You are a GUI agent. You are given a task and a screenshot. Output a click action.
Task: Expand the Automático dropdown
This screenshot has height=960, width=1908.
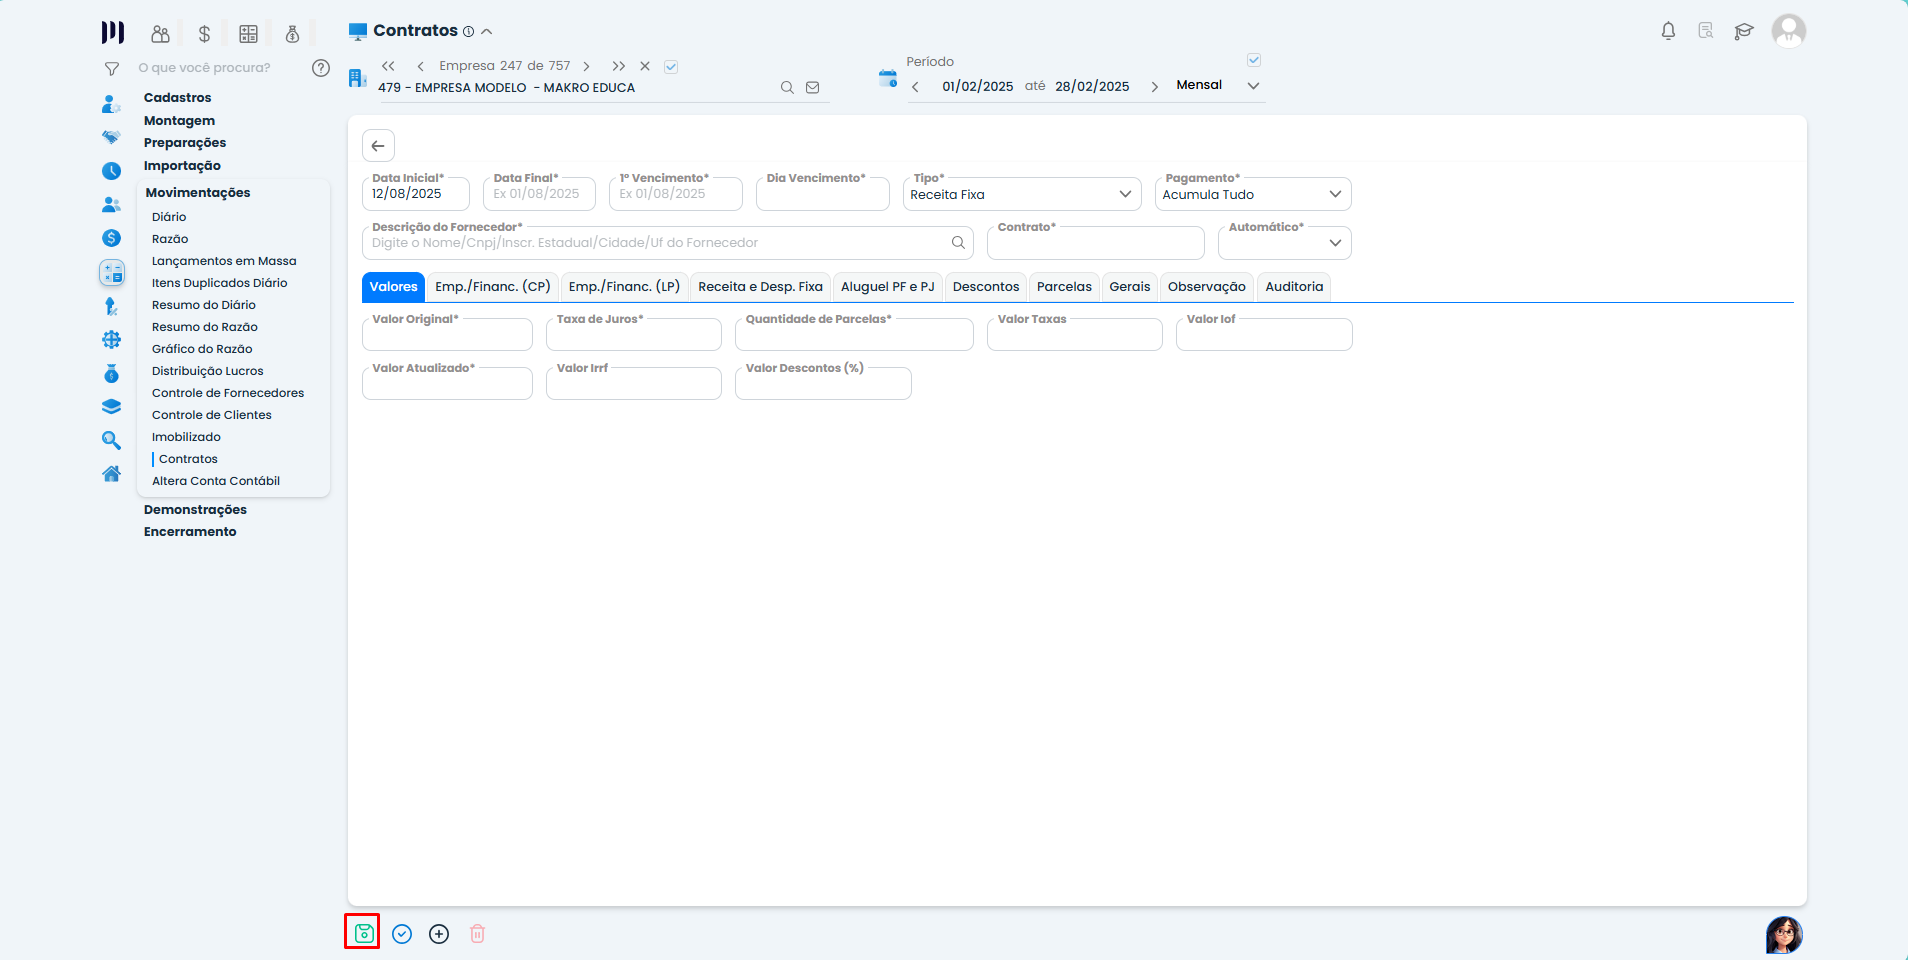click(x=1334, y=243)
